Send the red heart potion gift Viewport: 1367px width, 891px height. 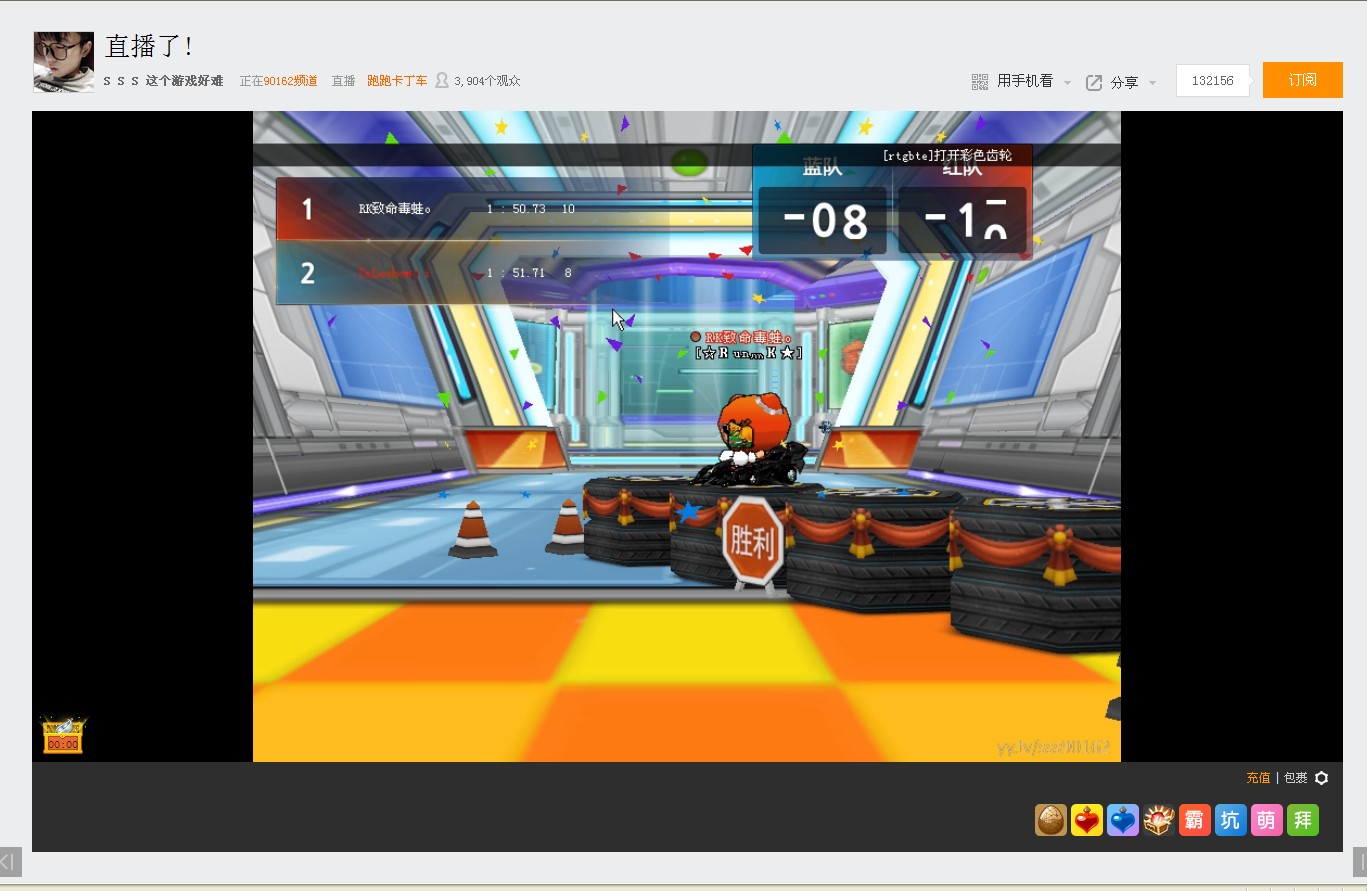pos(1087,820)
